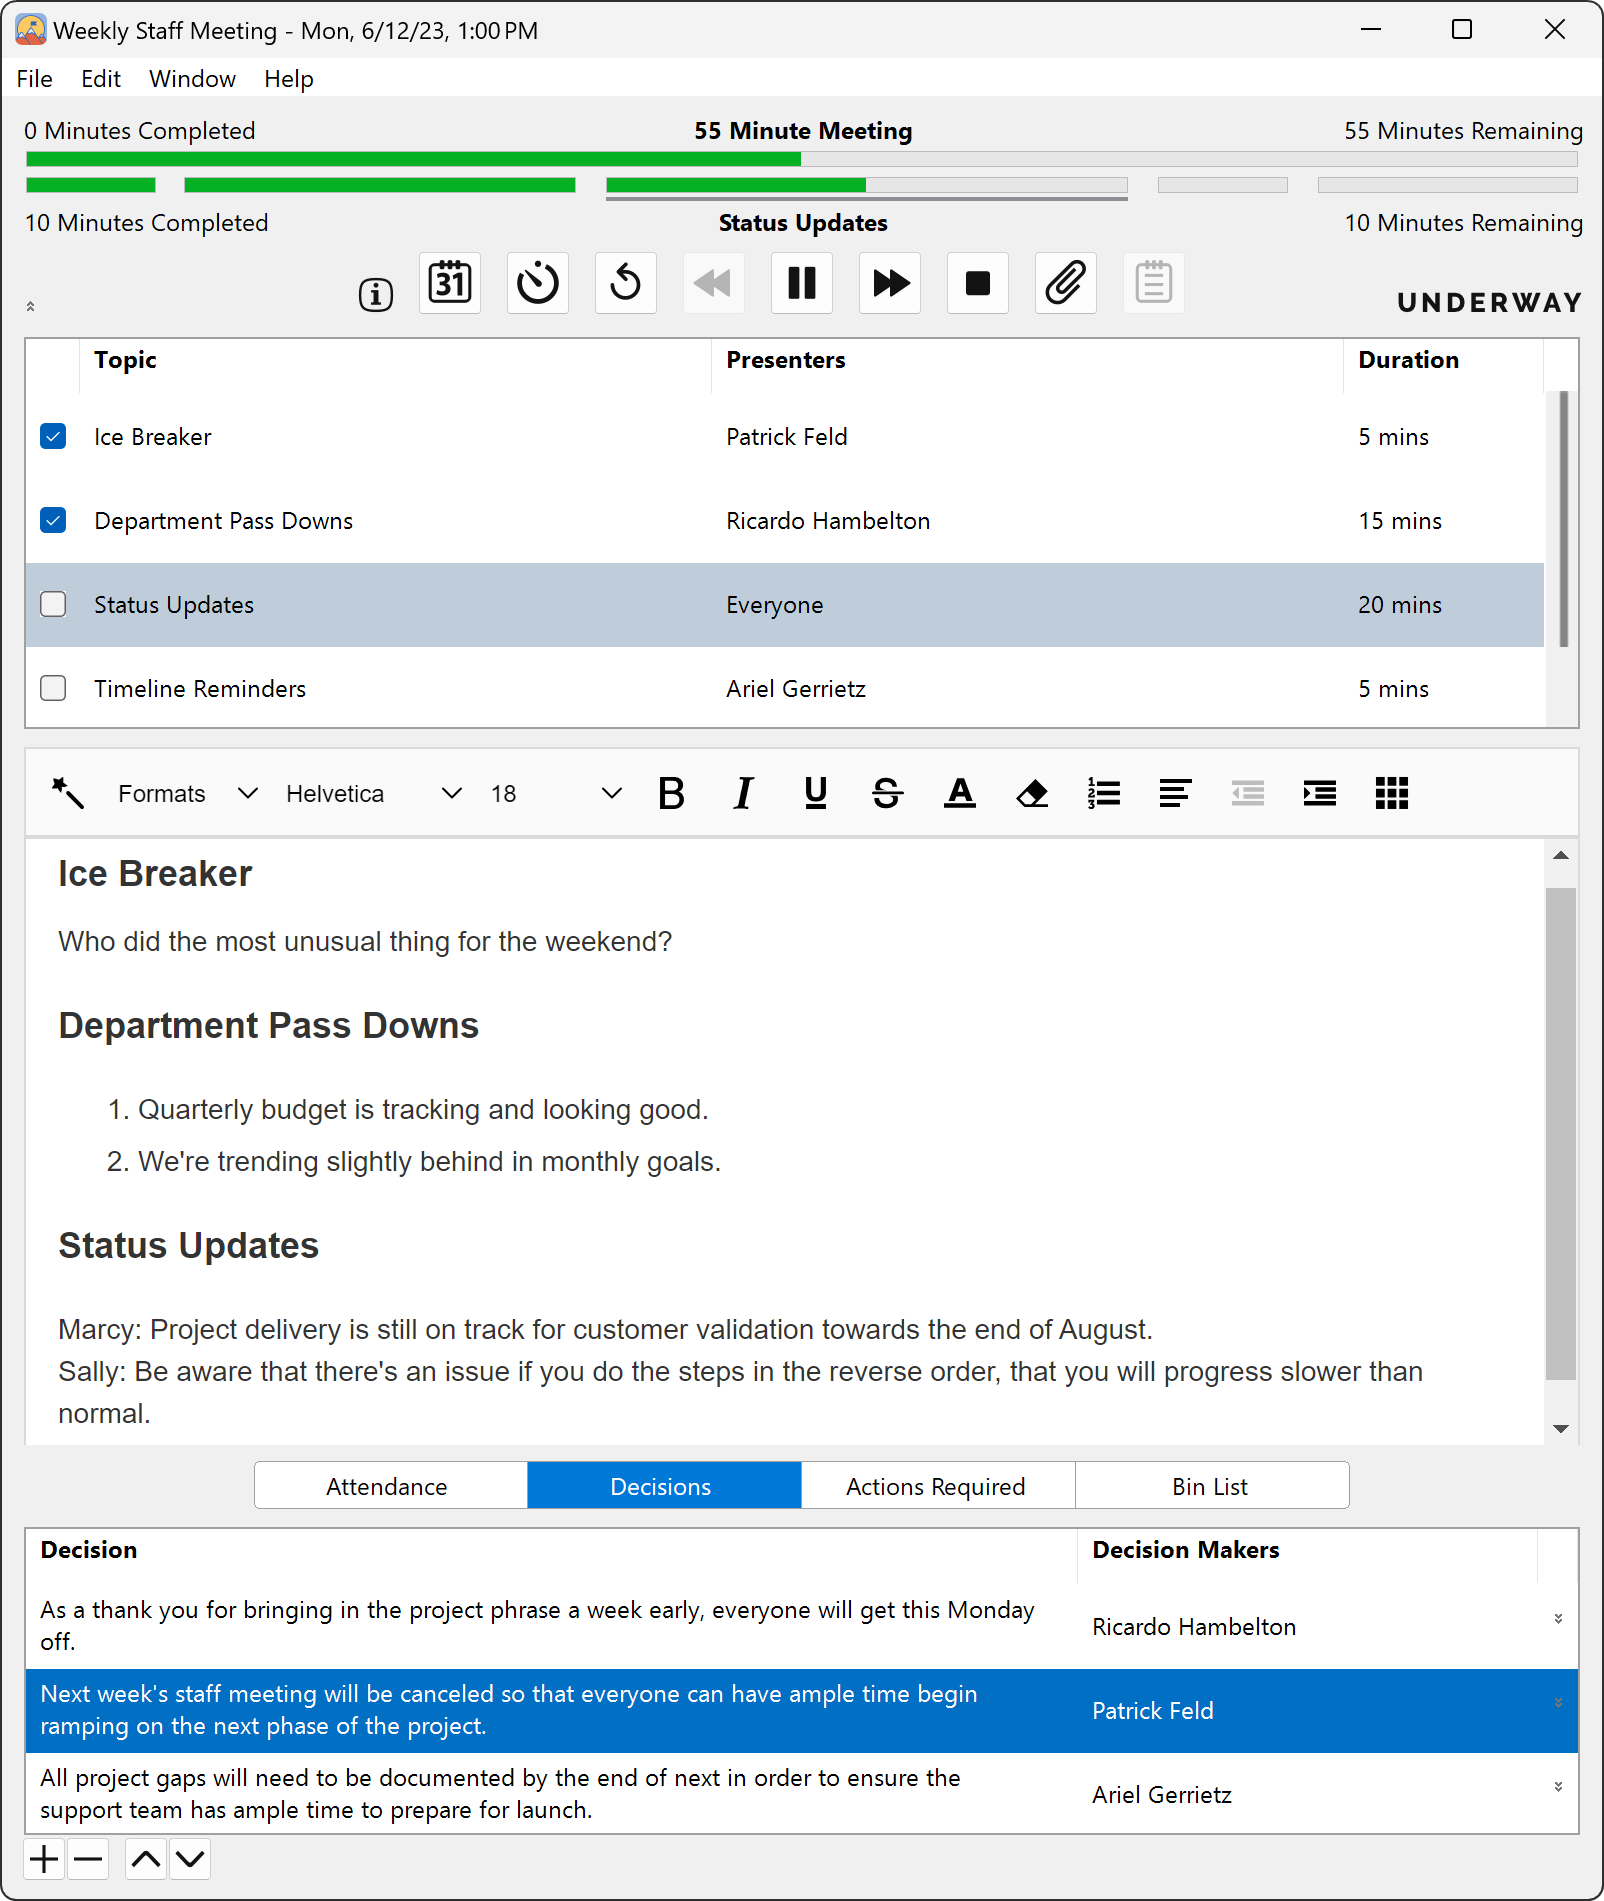
Task: Stop the meeting
Action: [x=977, y=284]
